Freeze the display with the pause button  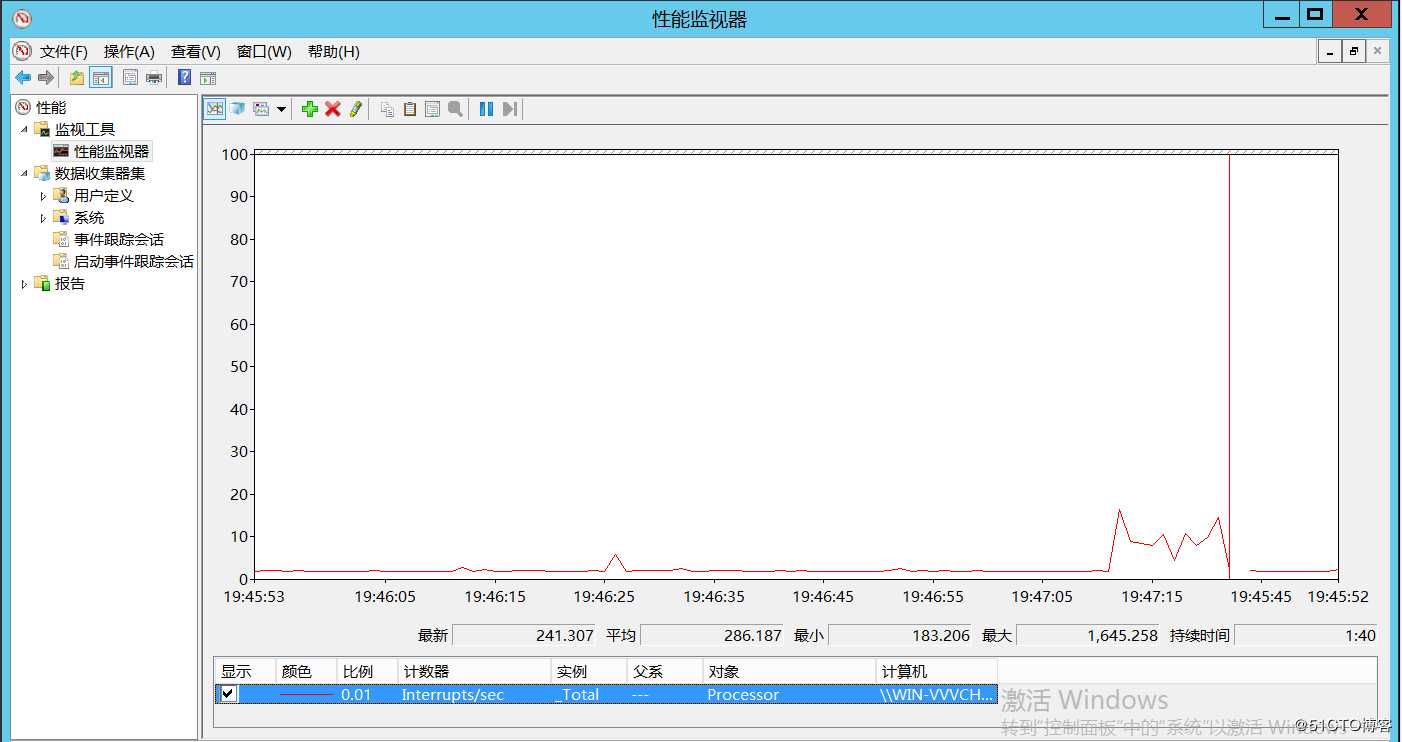[x=486, y=109]
